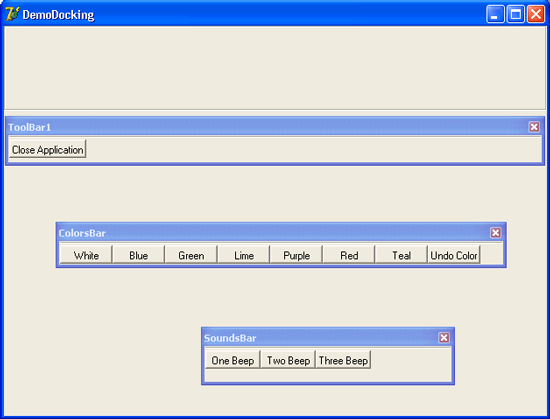Play the One Beep sound
Image resolution: width=550 pixels, height=419 pixels.
click(233, 360)
